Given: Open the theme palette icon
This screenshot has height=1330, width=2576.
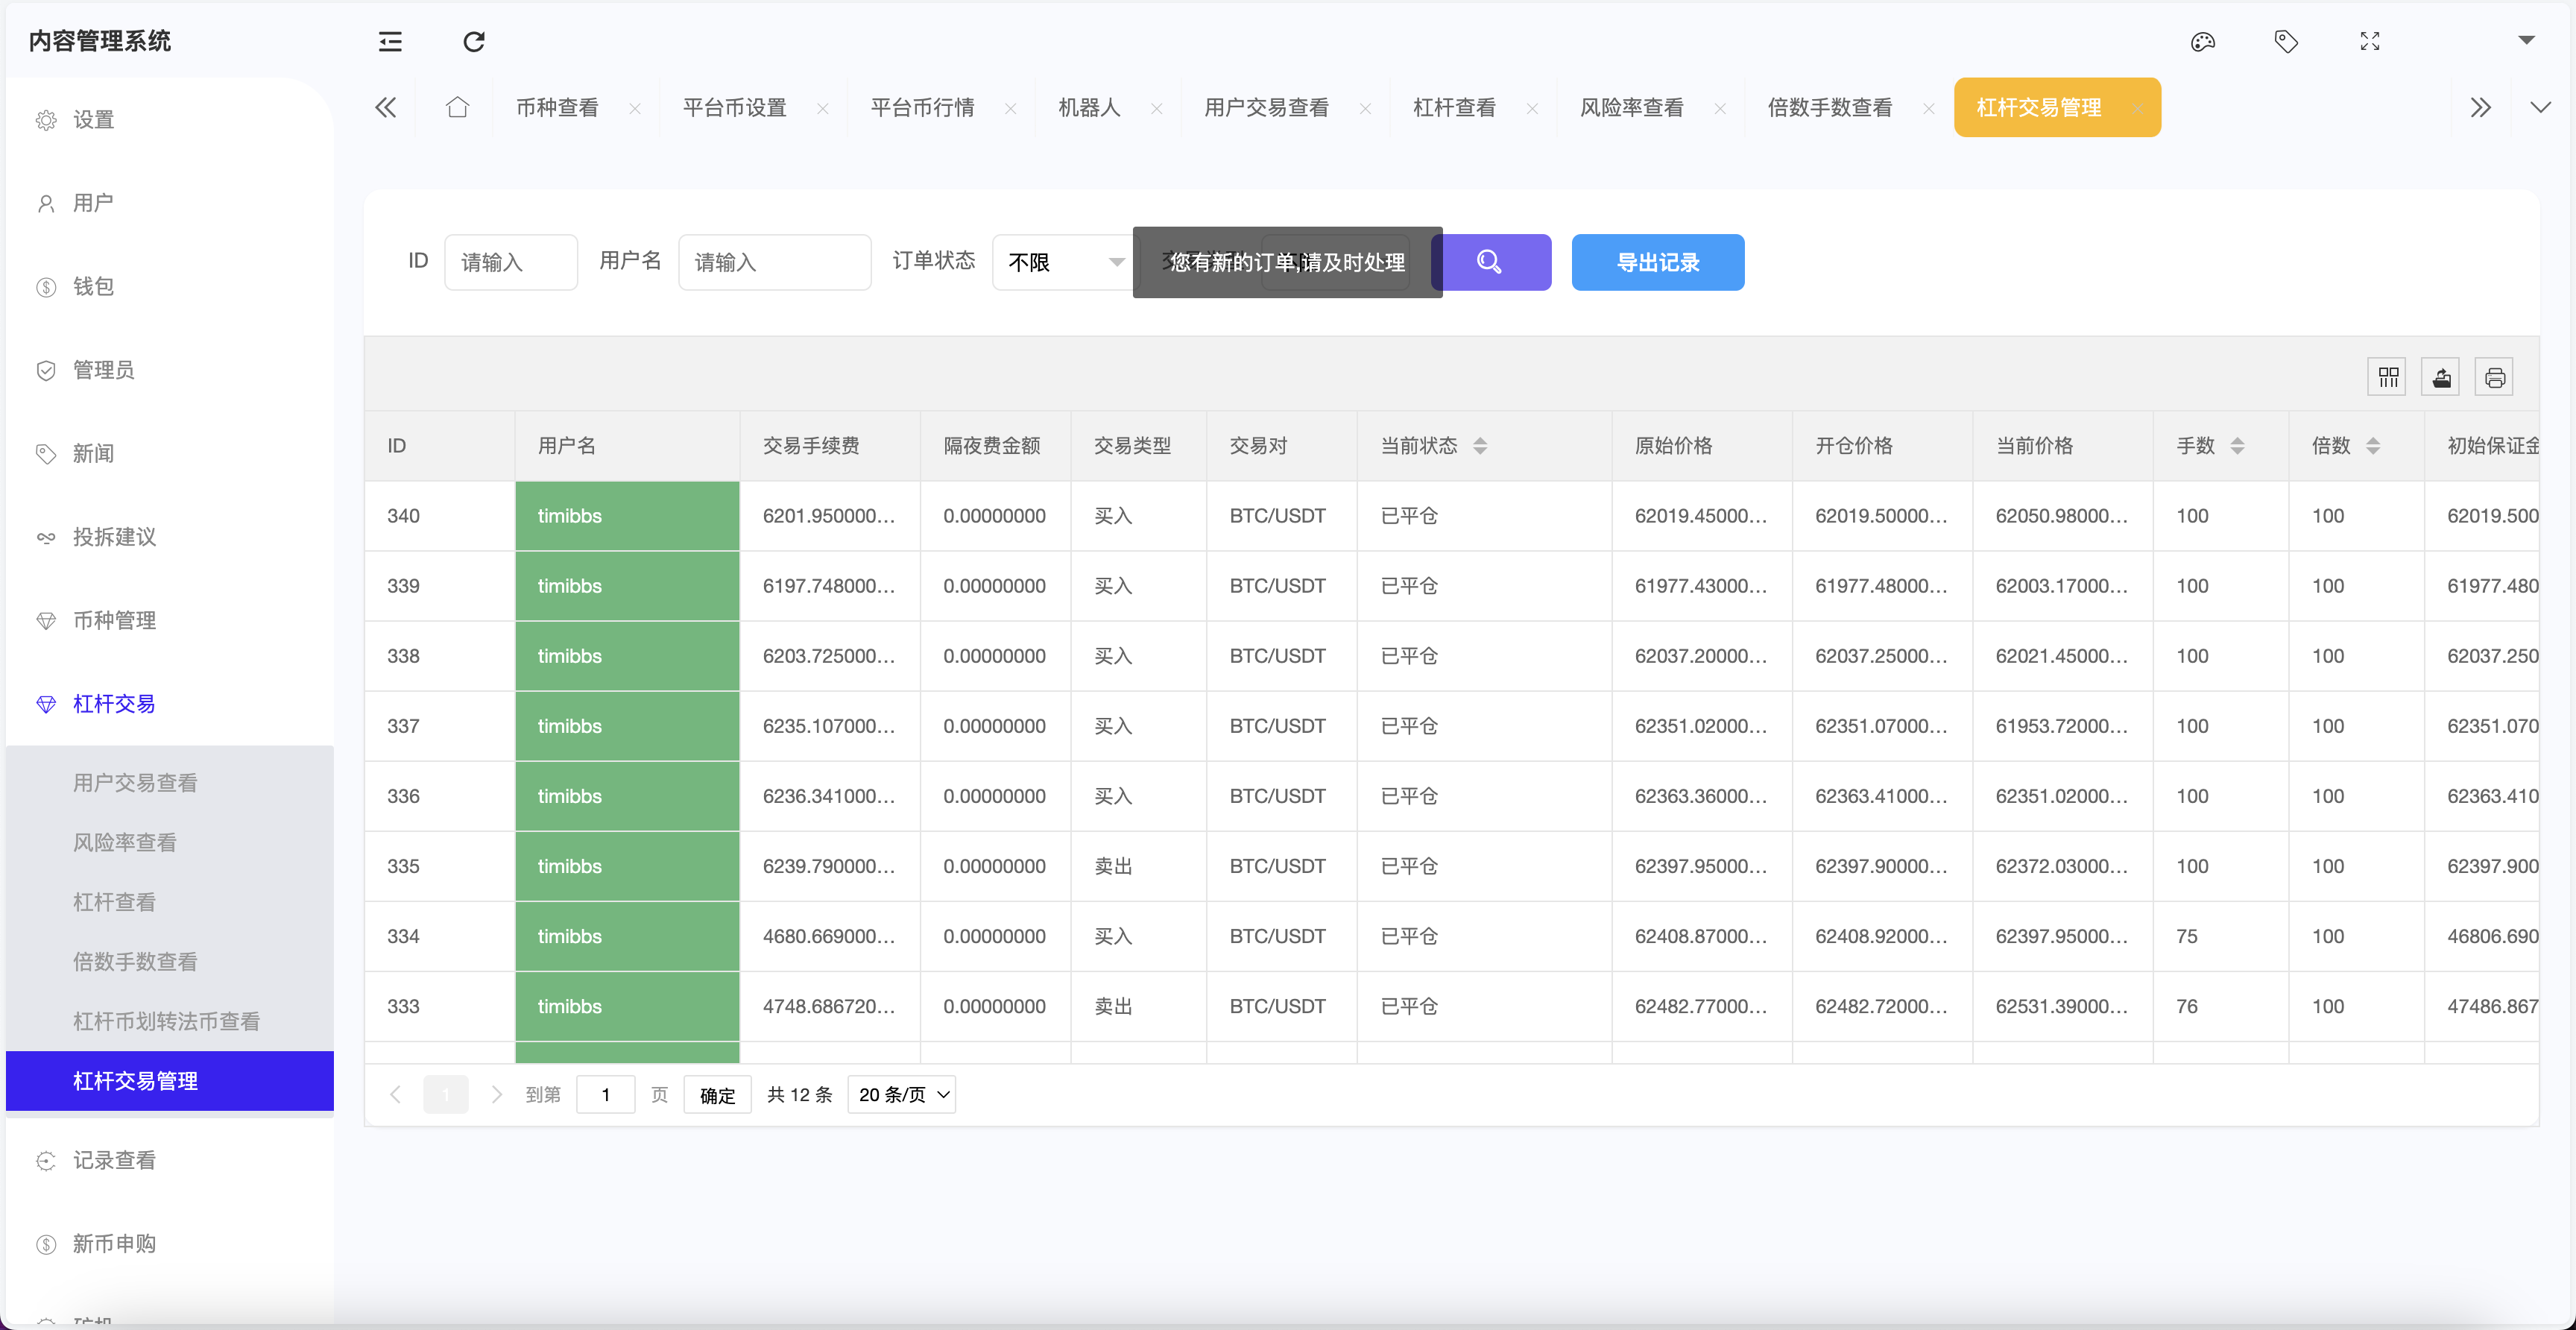Looking at the screenshot, I should [x=2202, y=41].
